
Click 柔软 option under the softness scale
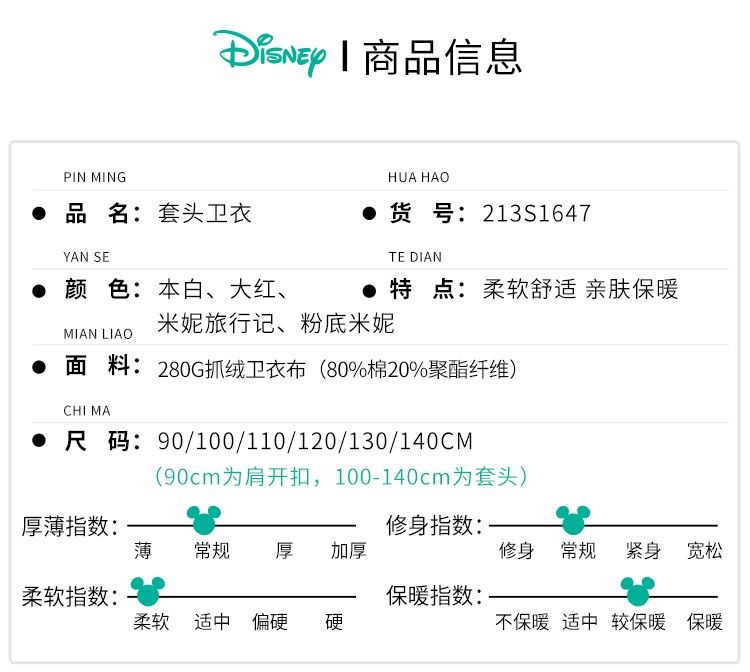click(151, 622)
